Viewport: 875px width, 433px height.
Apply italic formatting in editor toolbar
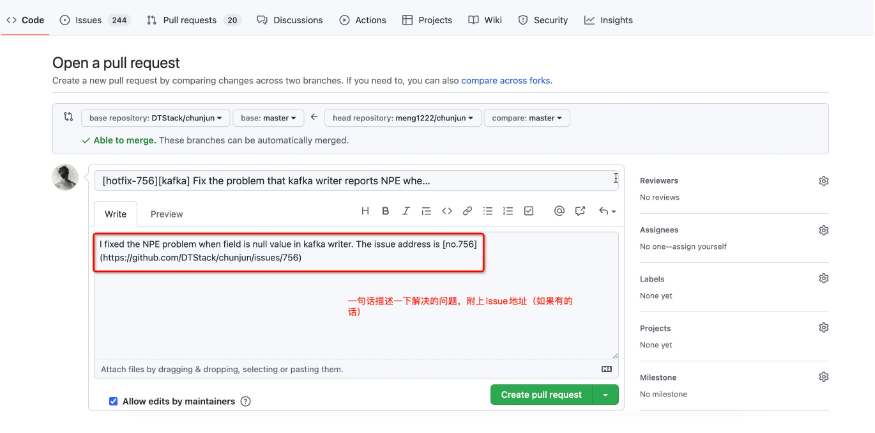coord(406,211)
